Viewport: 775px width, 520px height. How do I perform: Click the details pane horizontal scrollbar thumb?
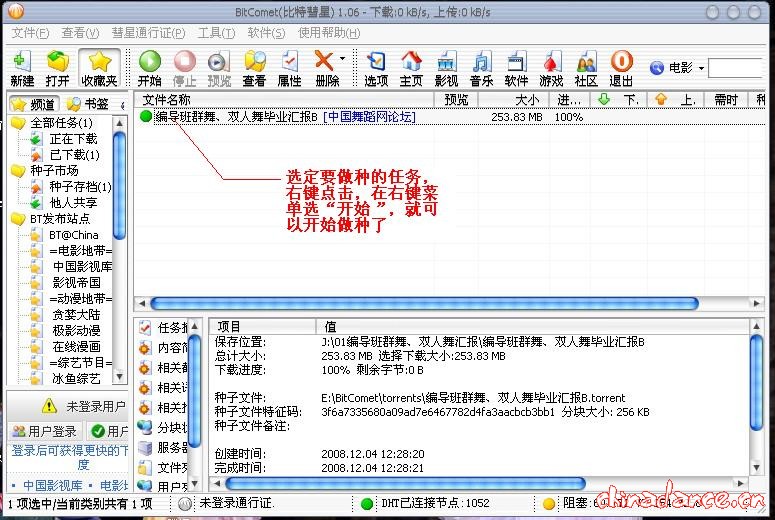click(x=405, y=483)
